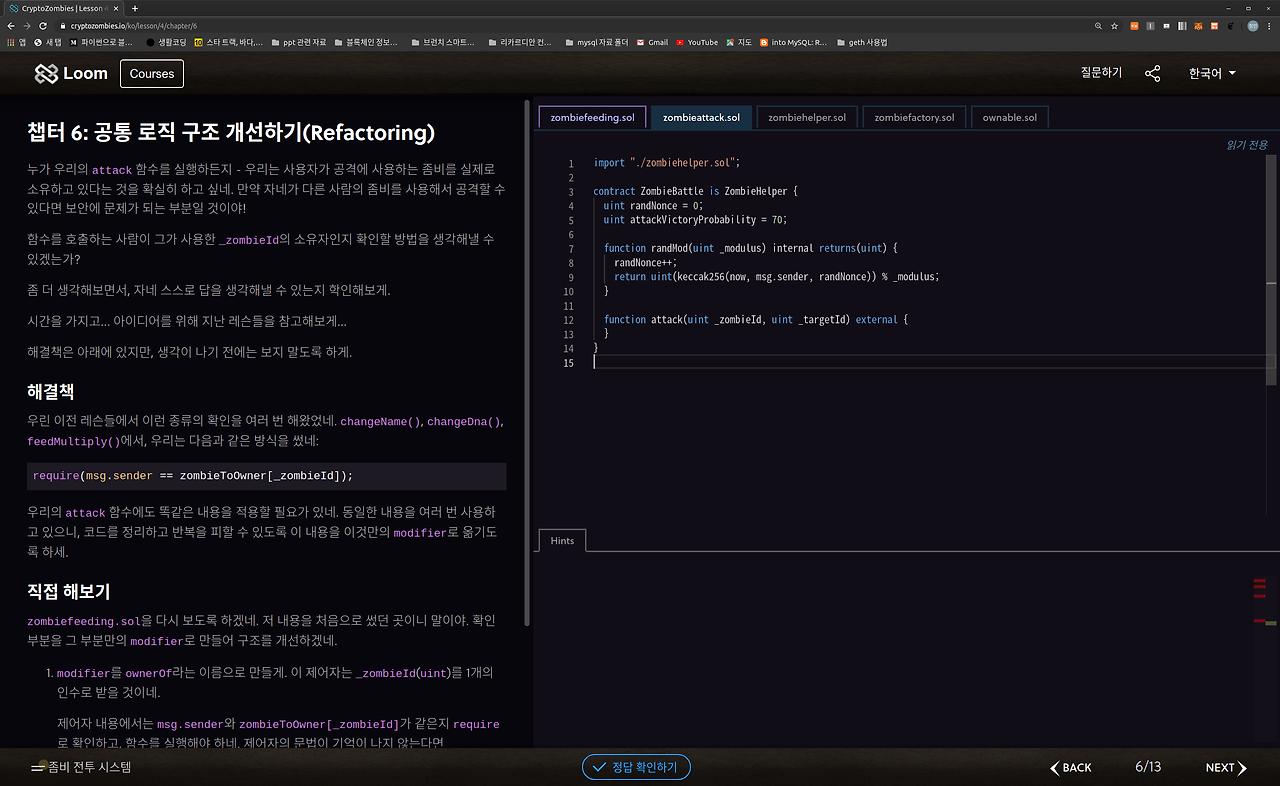Open the share icon in the header
The image size is (1280, 786).
pyautogui.click(x=1153, y=74)
